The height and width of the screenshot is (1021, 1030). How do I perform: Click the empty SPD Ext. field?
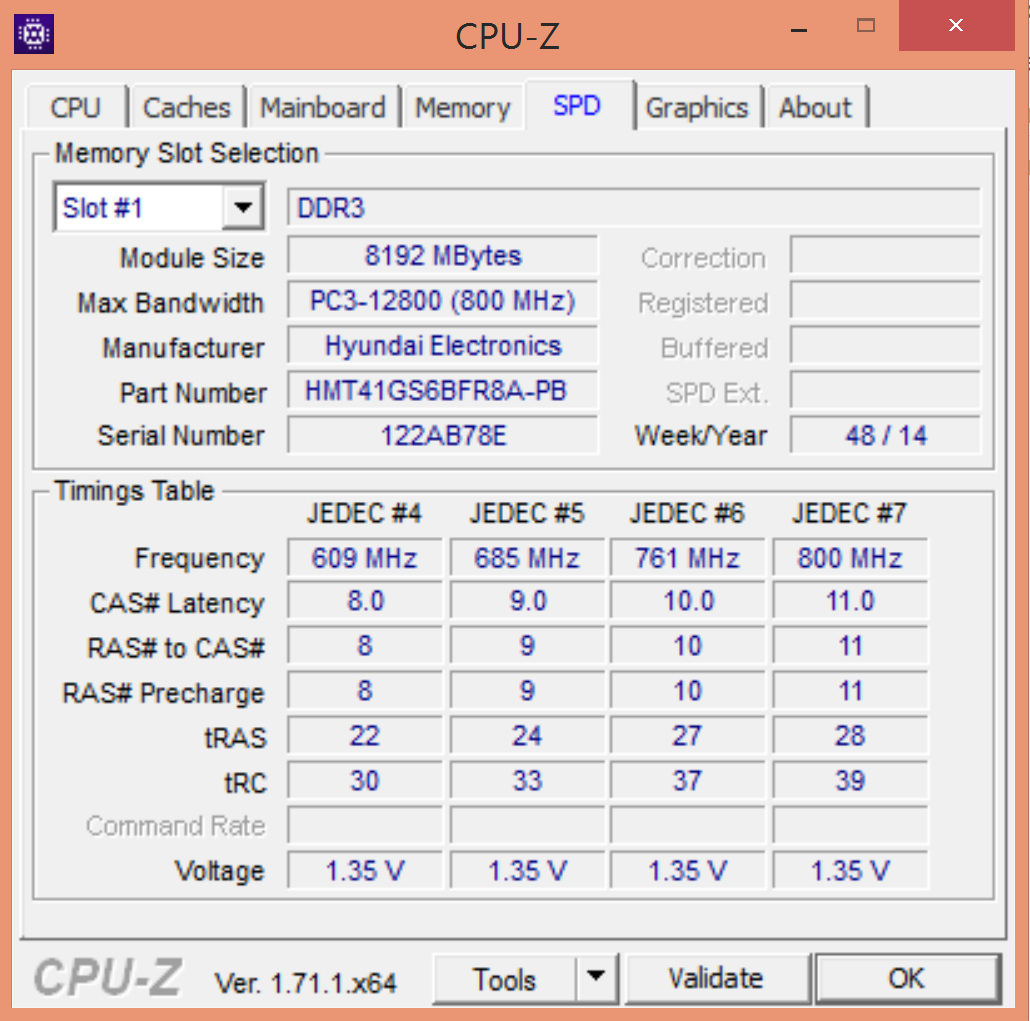tap(885, 390)
